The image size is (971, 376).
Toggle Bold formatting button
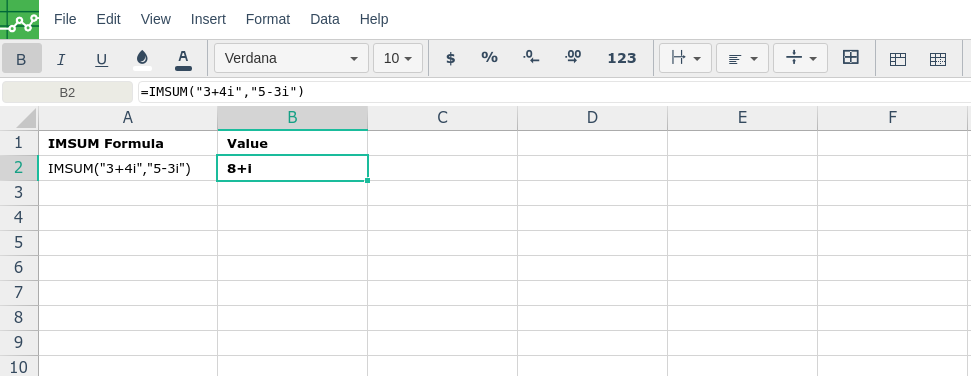tap(22, 59)
